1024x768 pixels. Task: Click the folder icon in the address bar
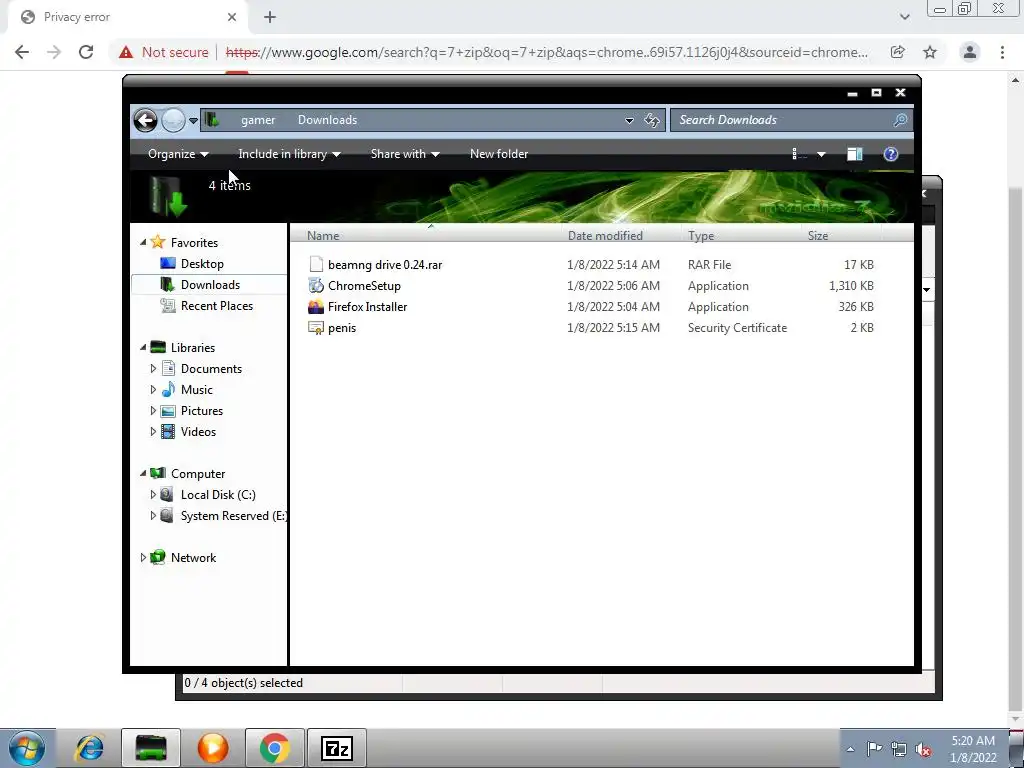(211, 120)
